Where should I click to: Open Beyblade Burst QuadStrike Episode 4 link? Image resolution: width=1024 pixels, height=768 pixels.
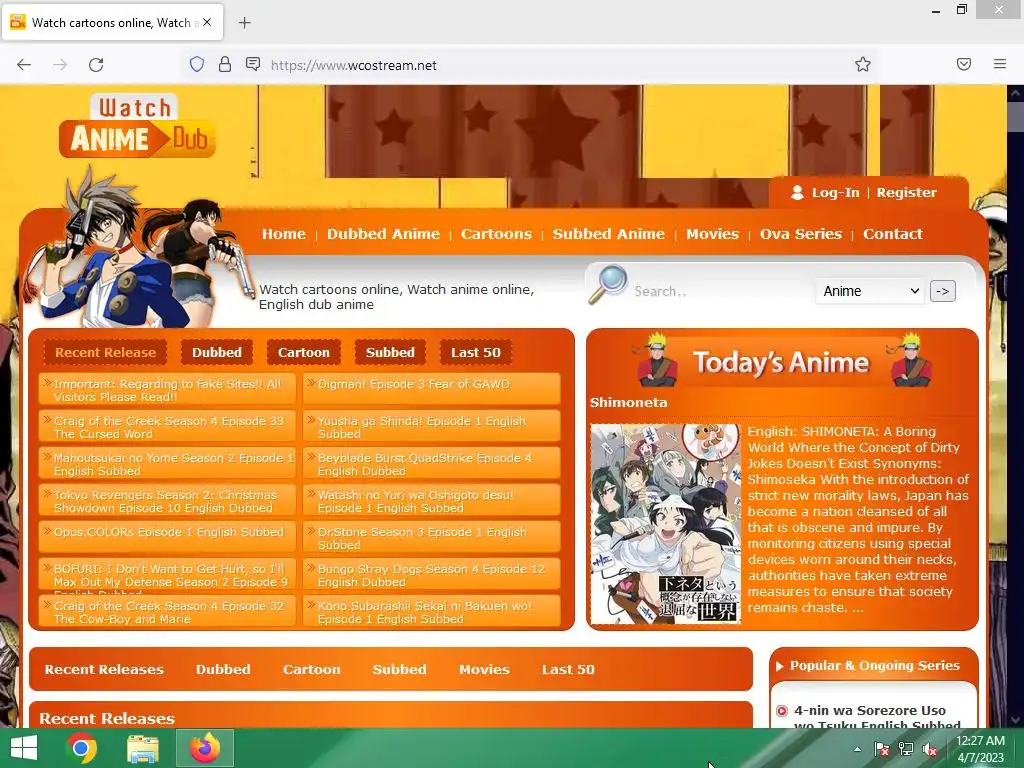432,464
